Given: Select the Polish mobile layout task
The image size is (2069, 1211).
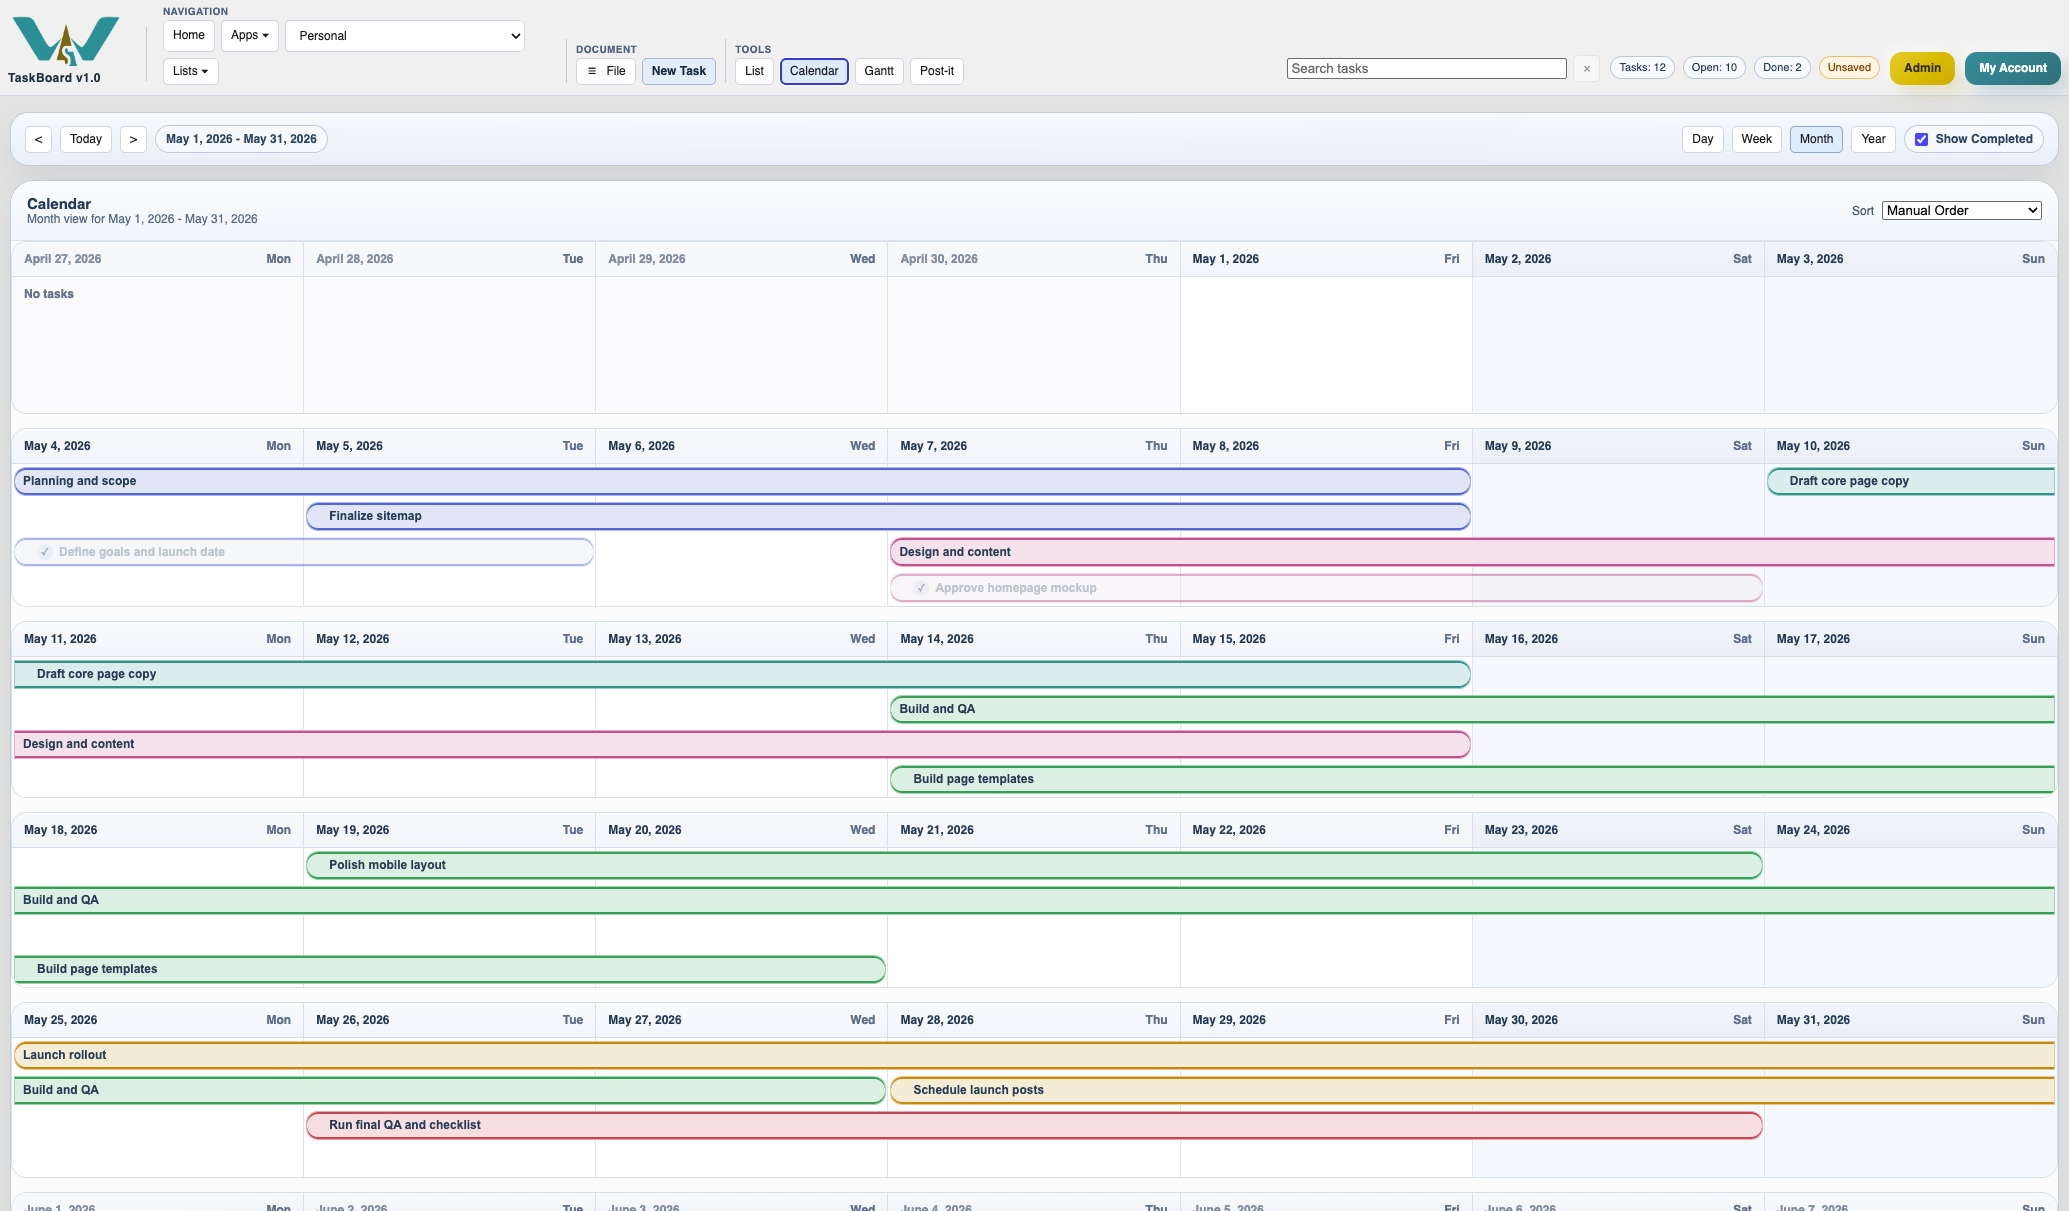Looking at the screenshot, I should tap(1034, 865).
